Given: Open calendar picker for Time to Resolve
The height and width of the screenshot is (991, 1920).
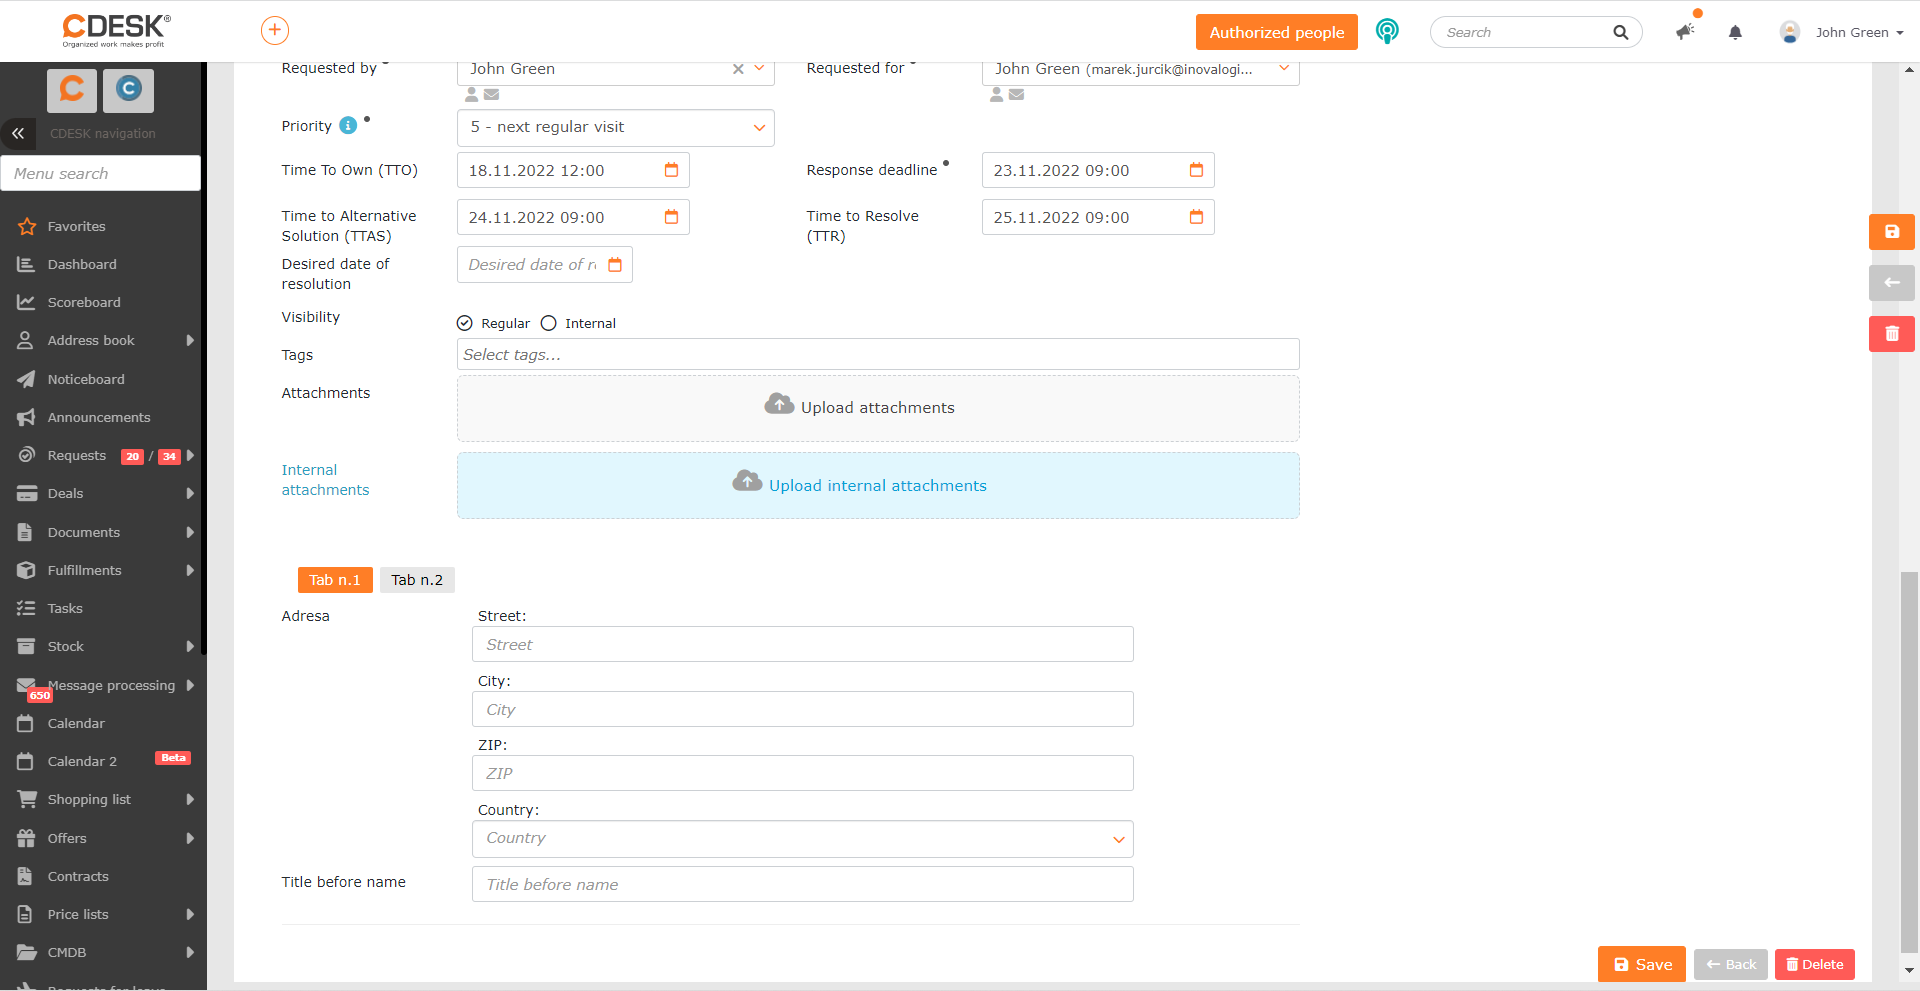Looking at the screenshot, I should (1196, 217).
